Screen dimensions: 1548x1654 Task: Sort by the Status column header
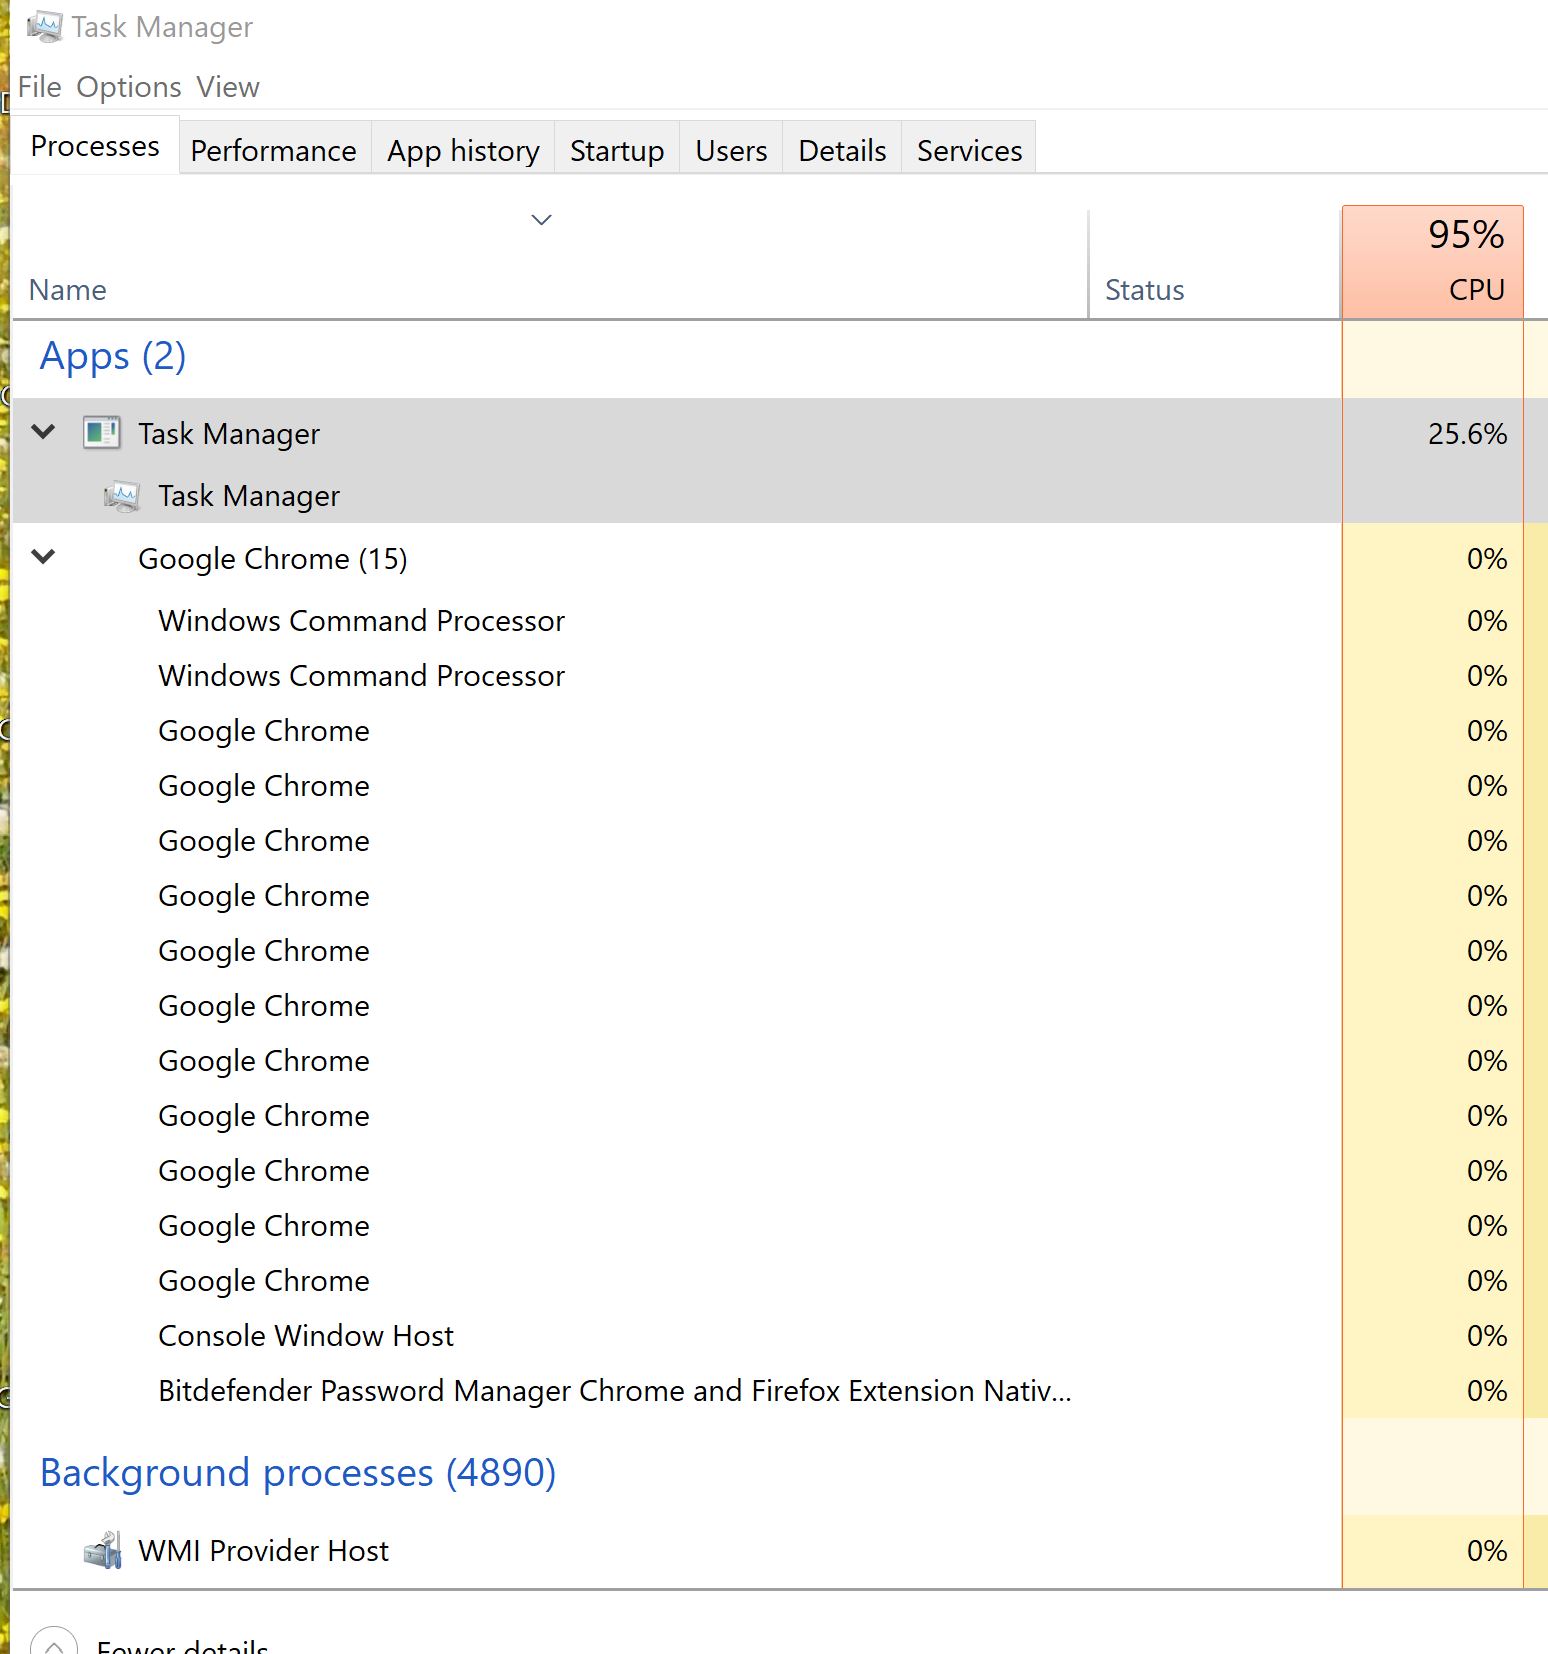(1215, 264)
